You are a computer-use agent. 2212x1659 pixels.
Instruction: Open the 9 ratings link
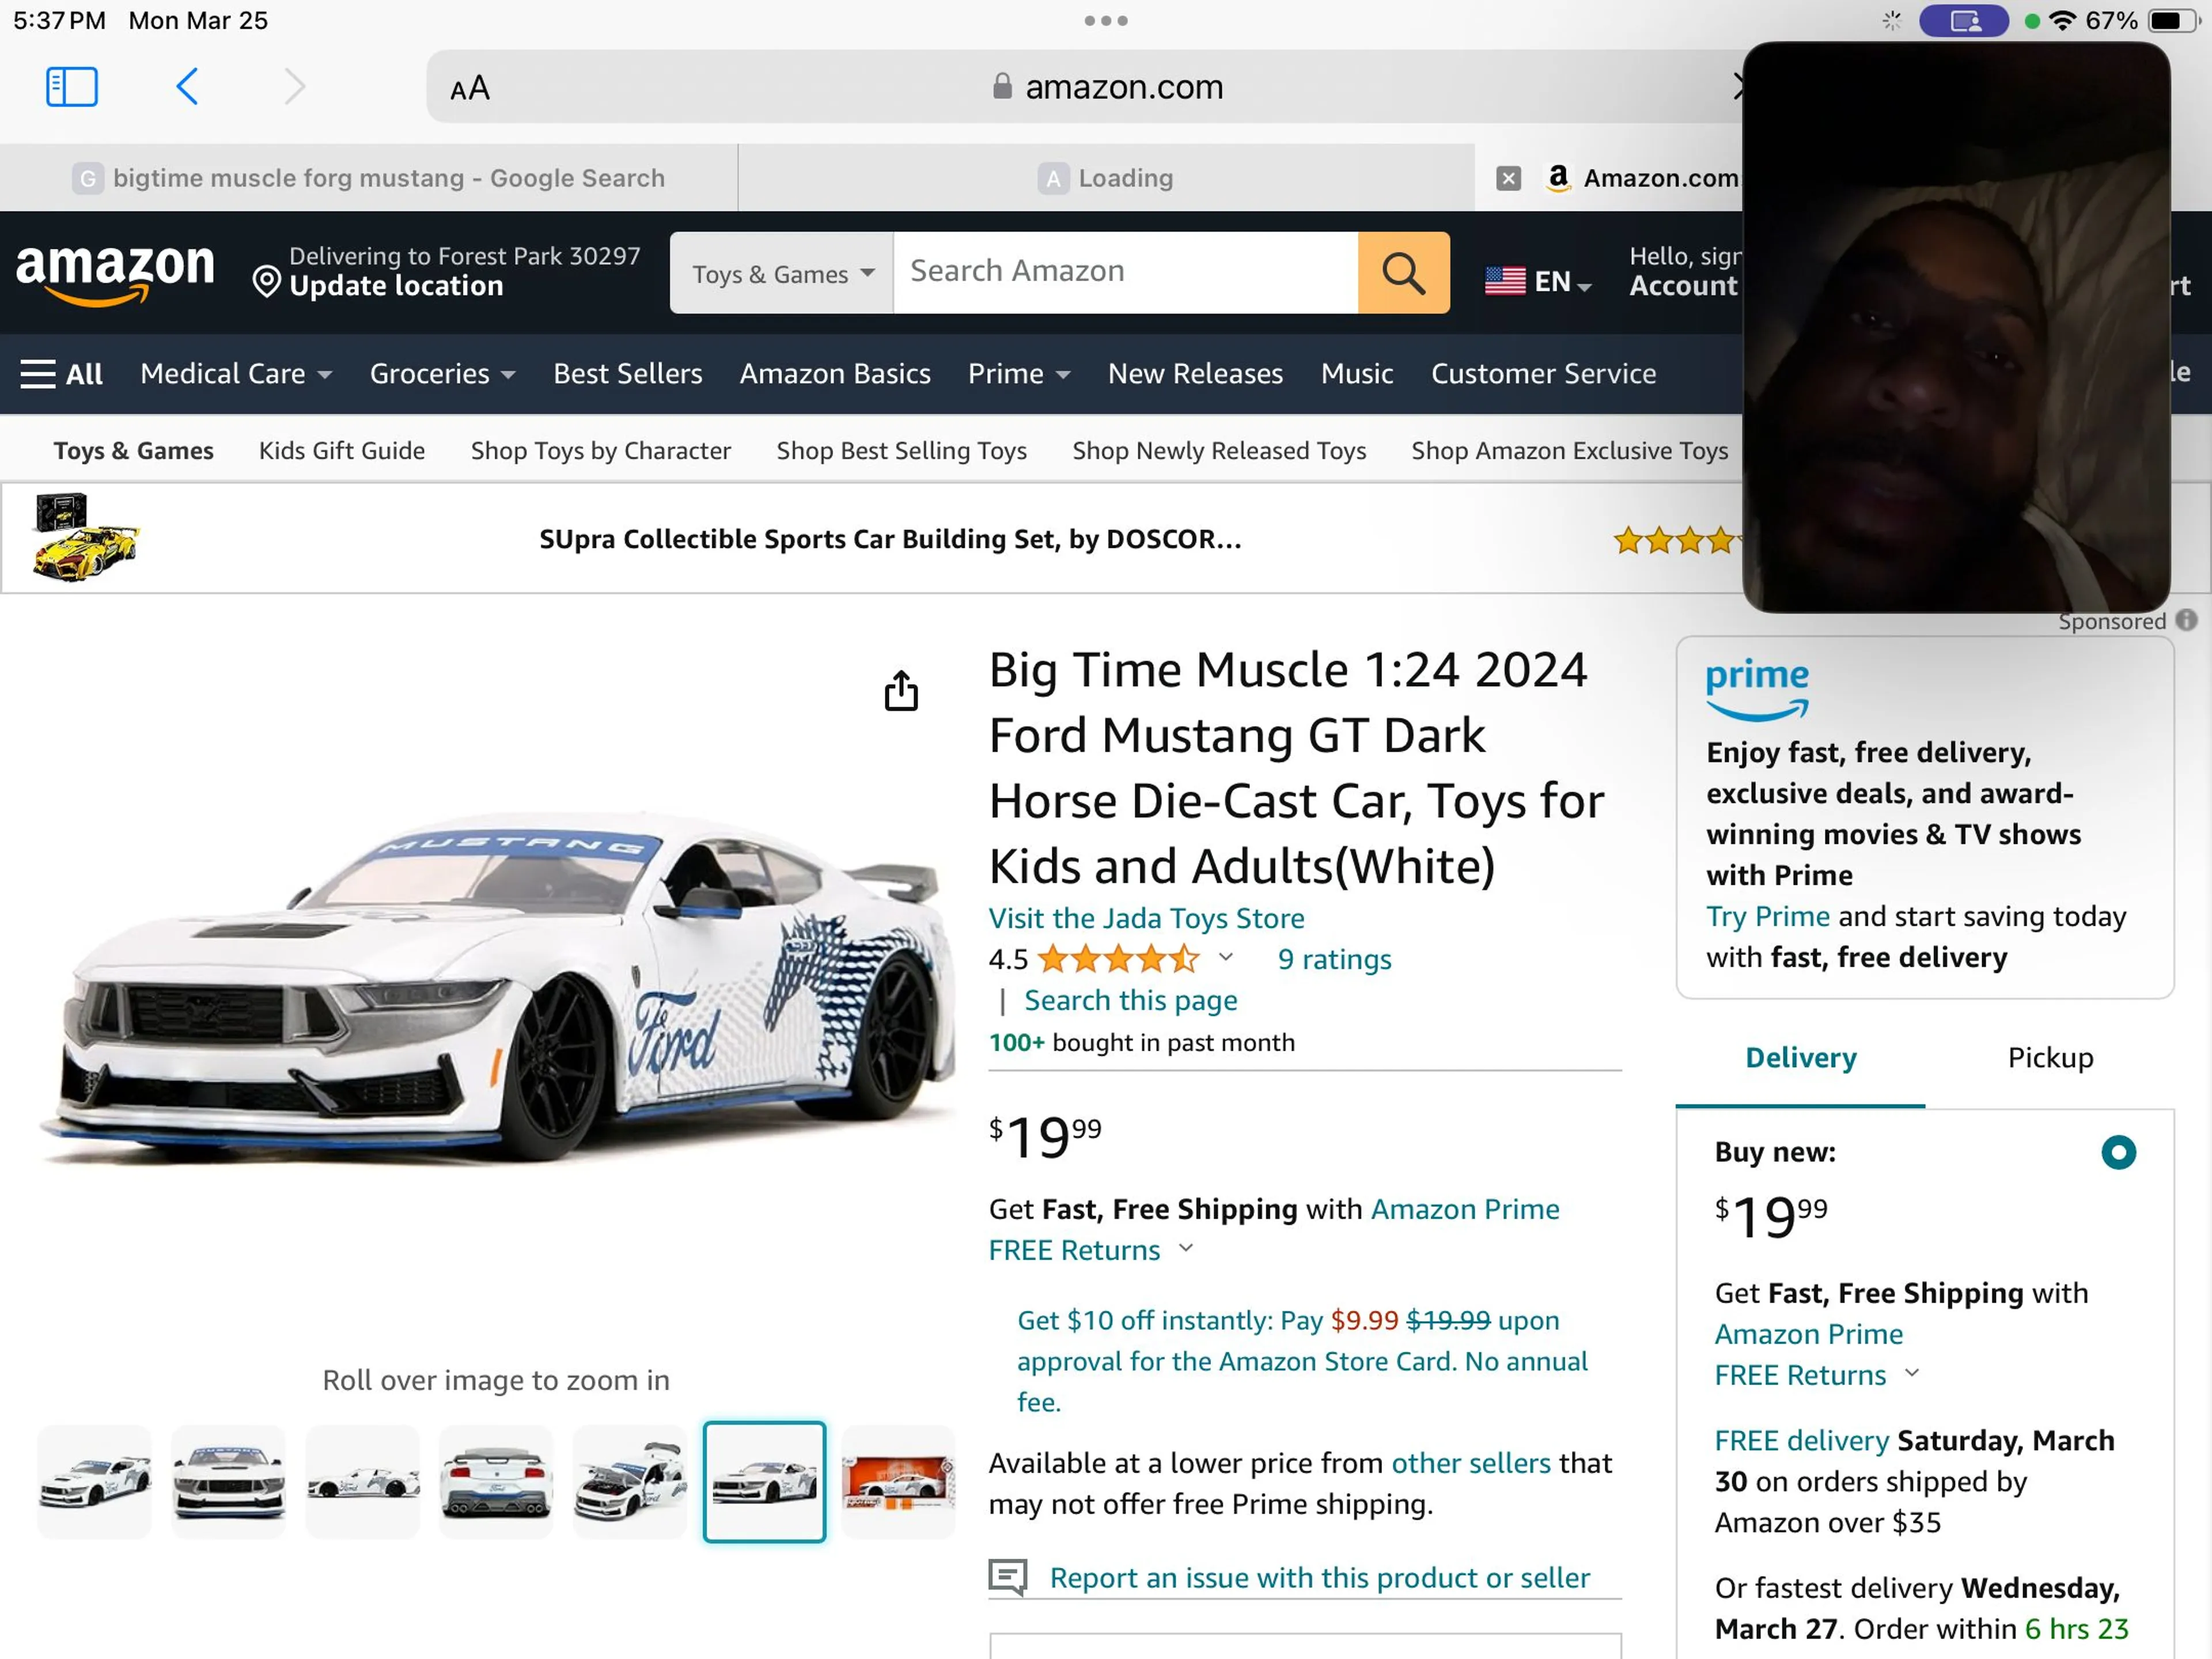coord(1334,959)
